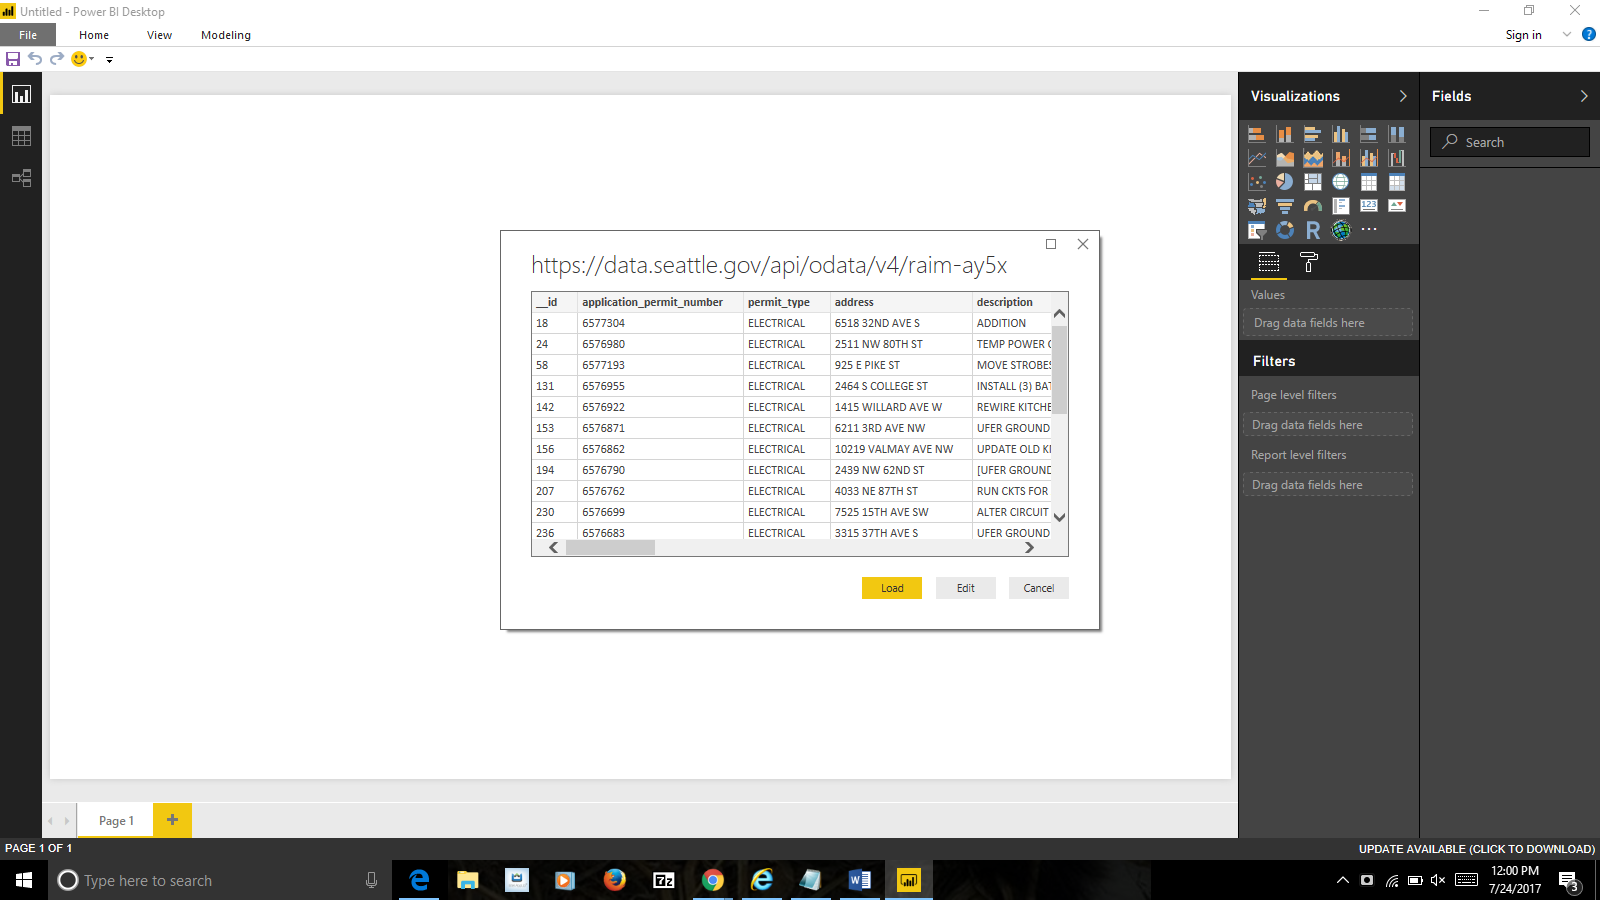Viewport: 1600px width, 900px height.
Task: Select the KPI visualization
Action: pyautogui.click(x=1397, y=206)
